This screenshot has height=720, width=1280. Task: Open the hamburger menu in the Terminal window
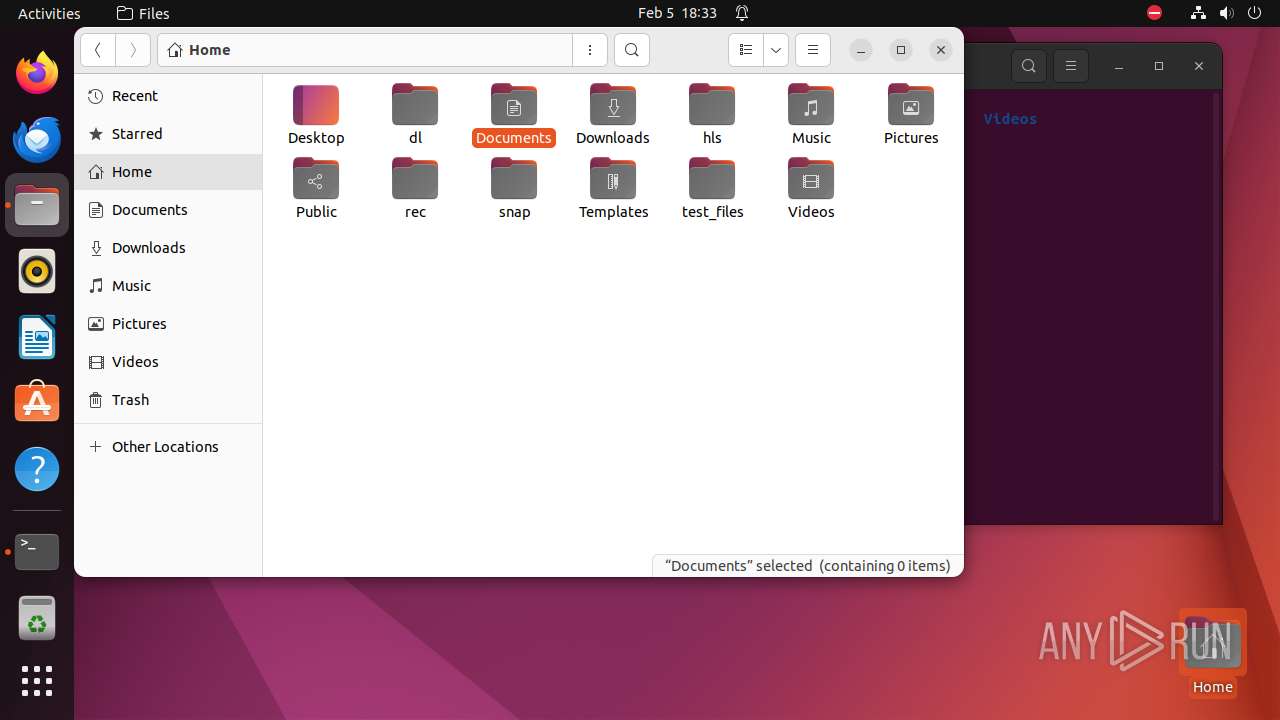tap(1071, 66)
